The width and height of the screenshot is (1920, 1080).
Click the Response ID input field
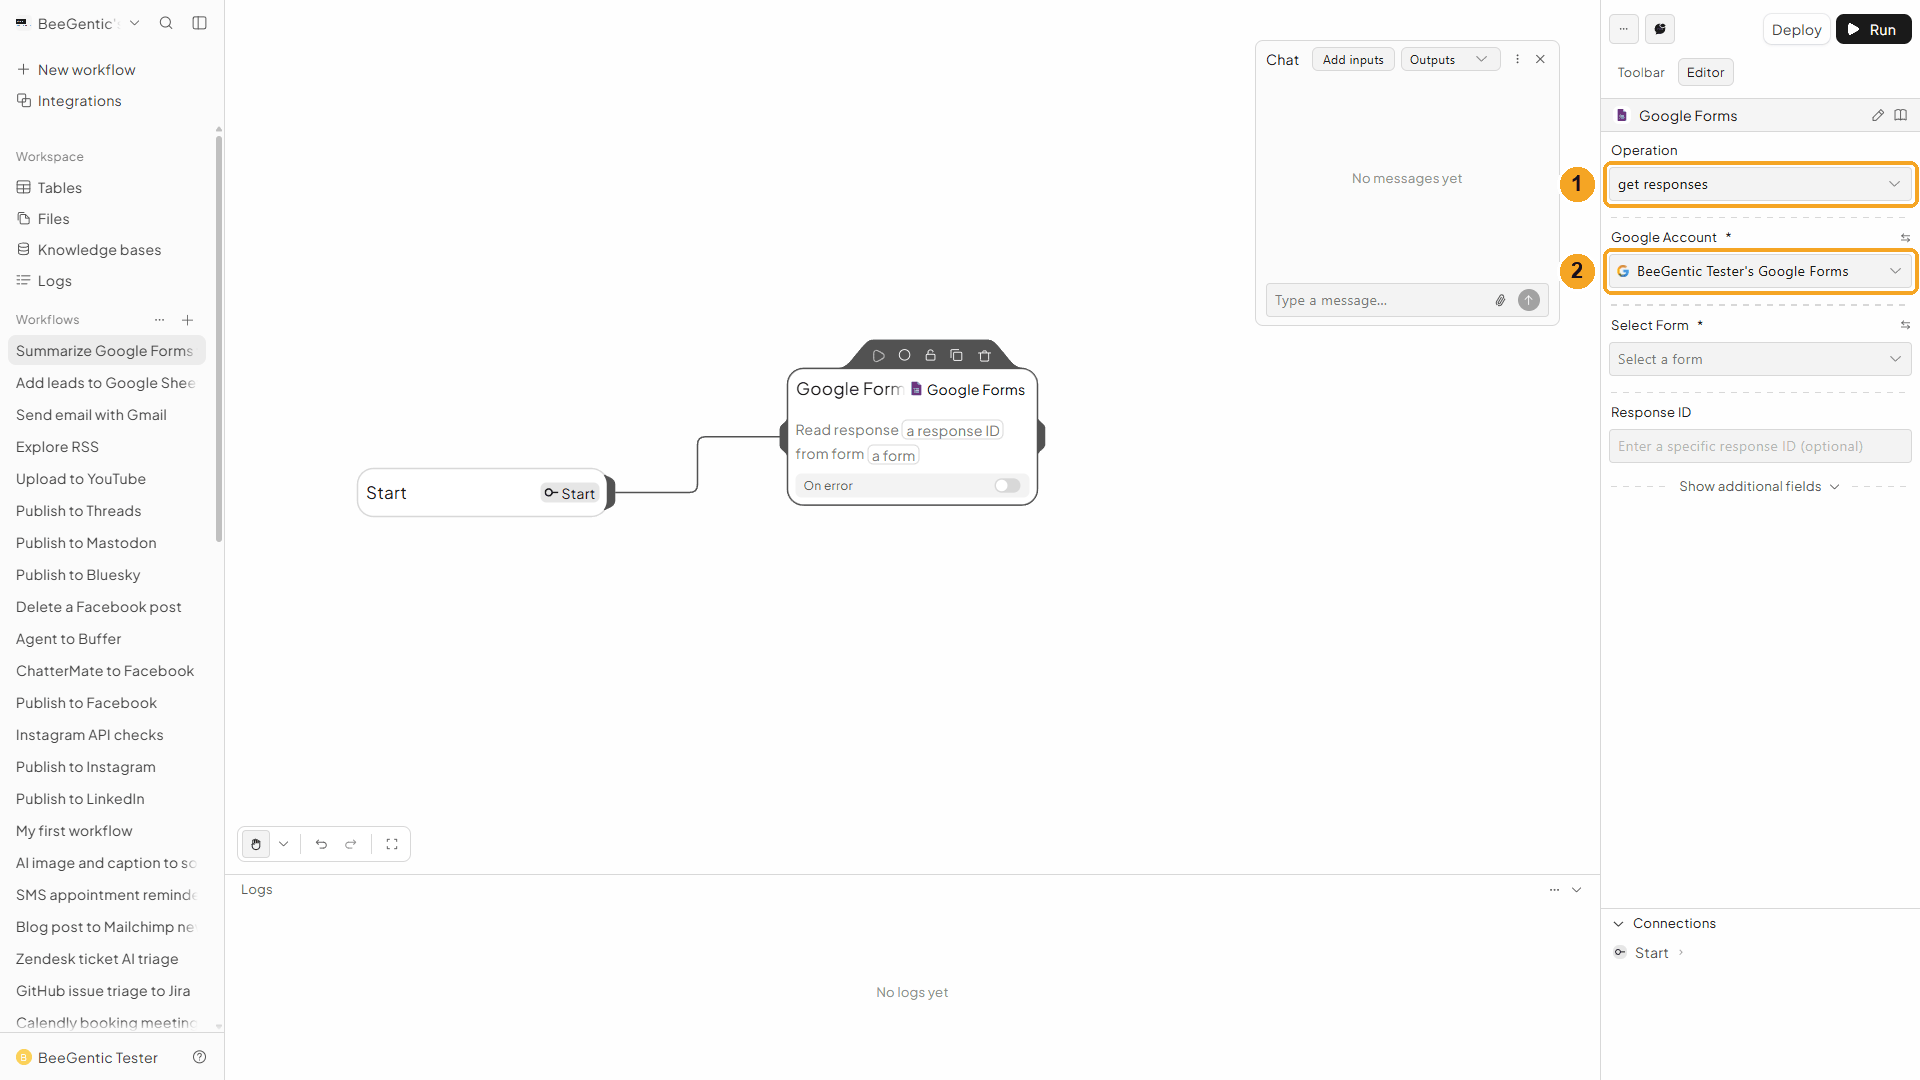[x=1760, y=446]
